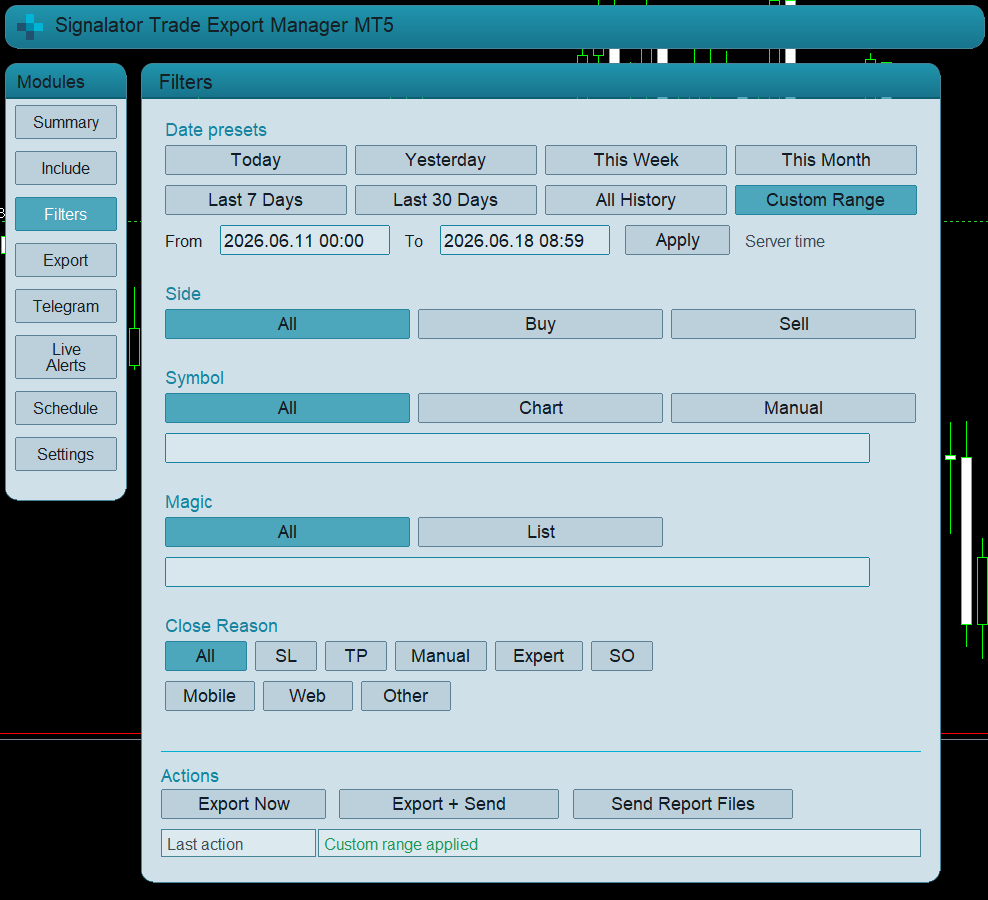
Task: Toggle Other close reason filter
Action: (x=406, y=696)
